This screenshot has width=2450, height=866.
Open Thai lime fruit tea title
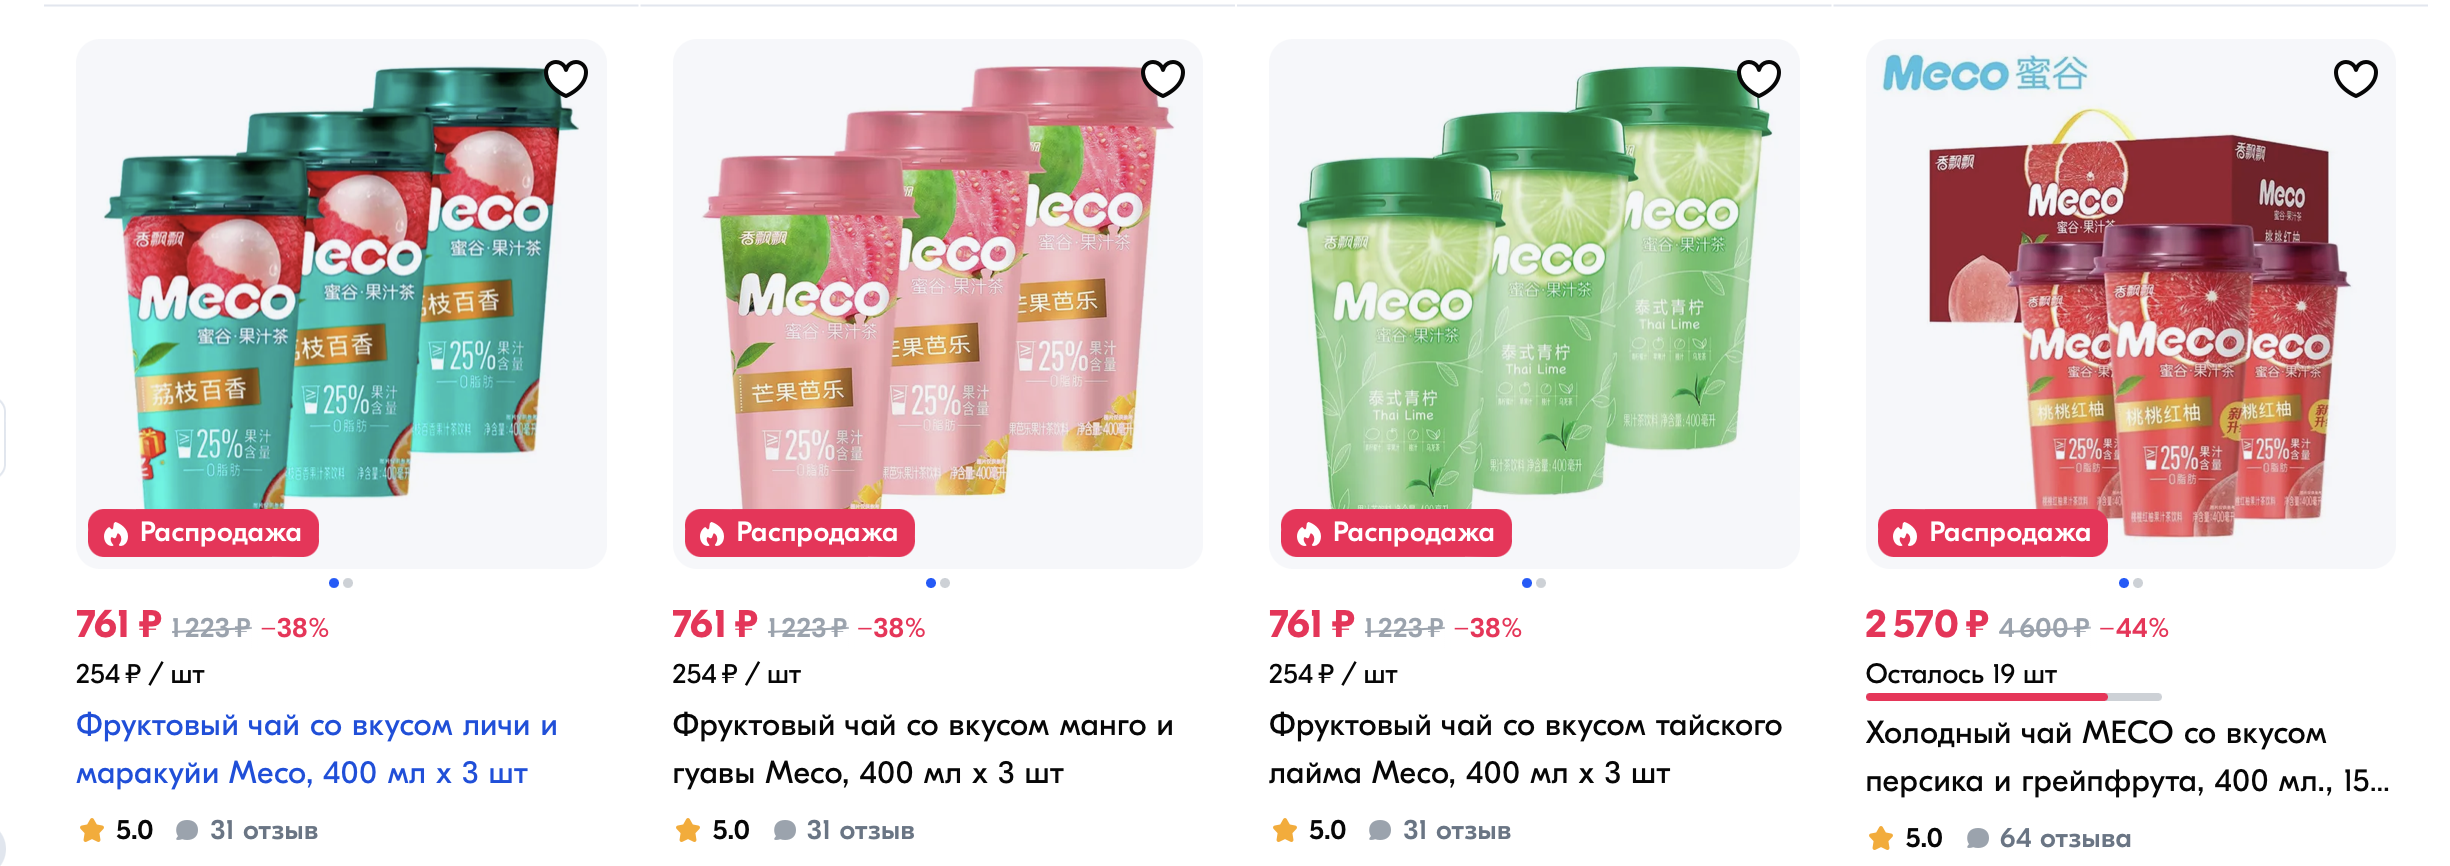coord(1525,749)
